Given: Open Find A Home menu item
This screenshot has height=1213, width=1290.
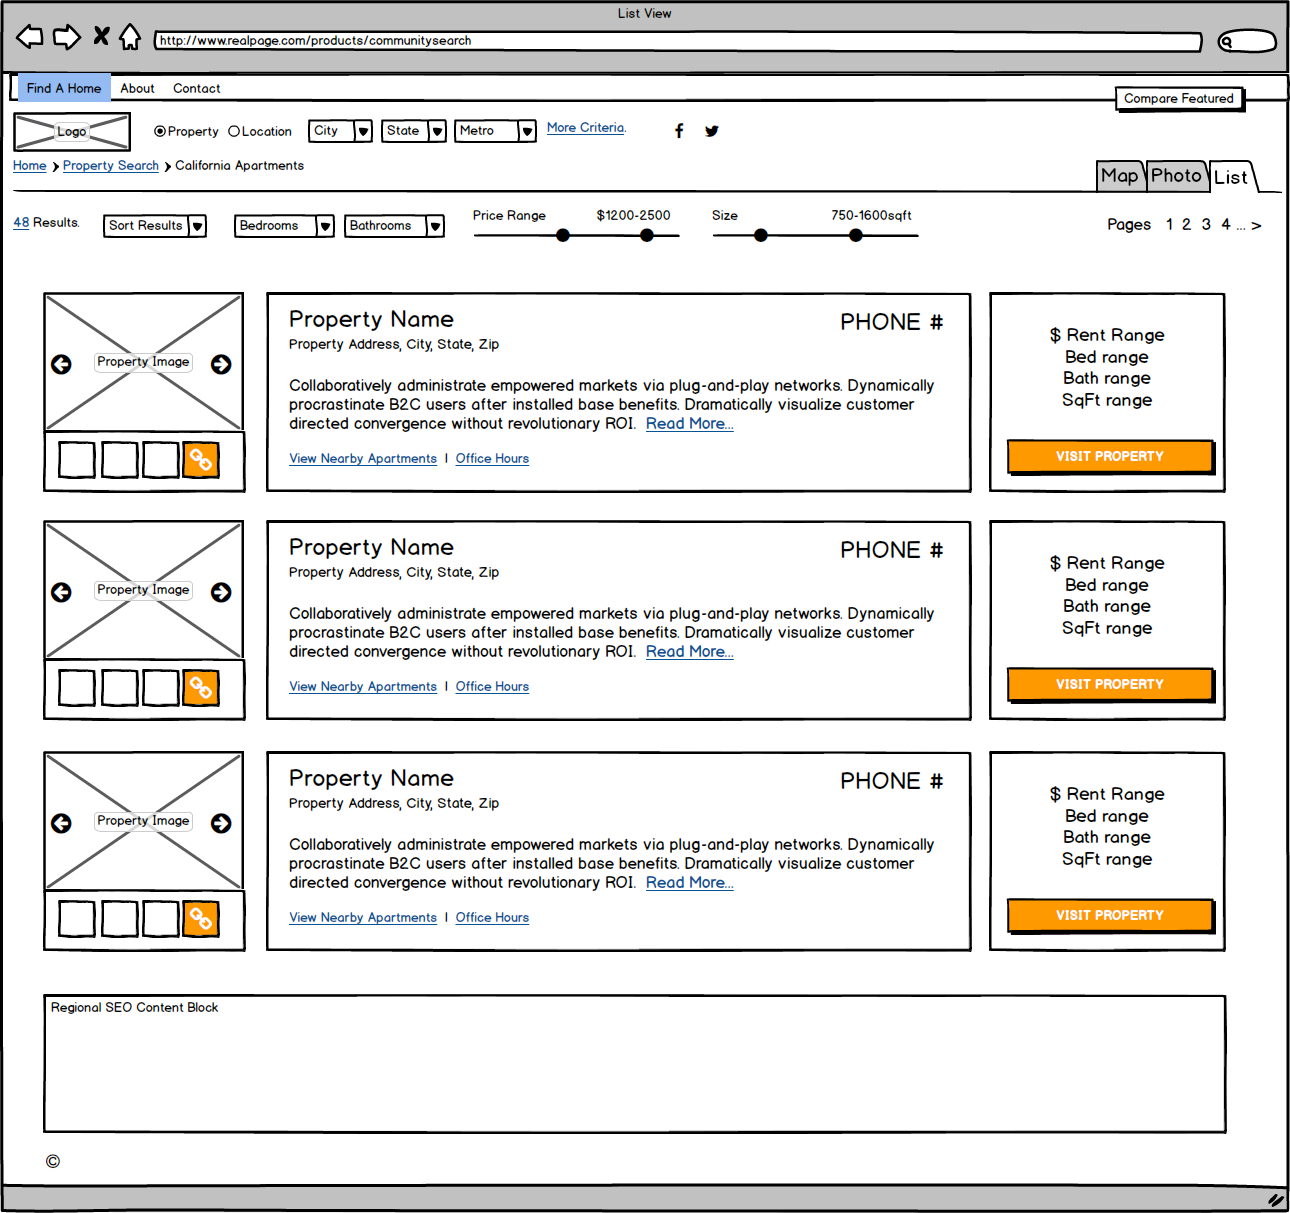Looking at the screenshot, I should click(x=64, y=88).
